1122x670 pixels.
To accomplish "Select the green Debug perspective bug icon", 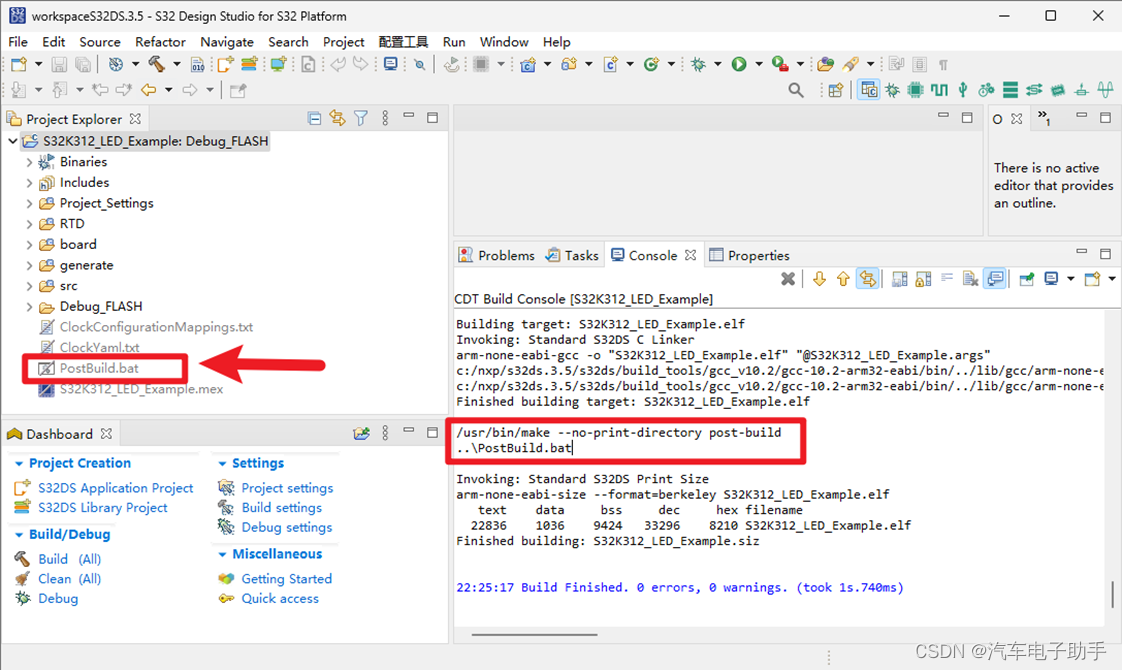I will pyautogui.click(x=892, y=90).
